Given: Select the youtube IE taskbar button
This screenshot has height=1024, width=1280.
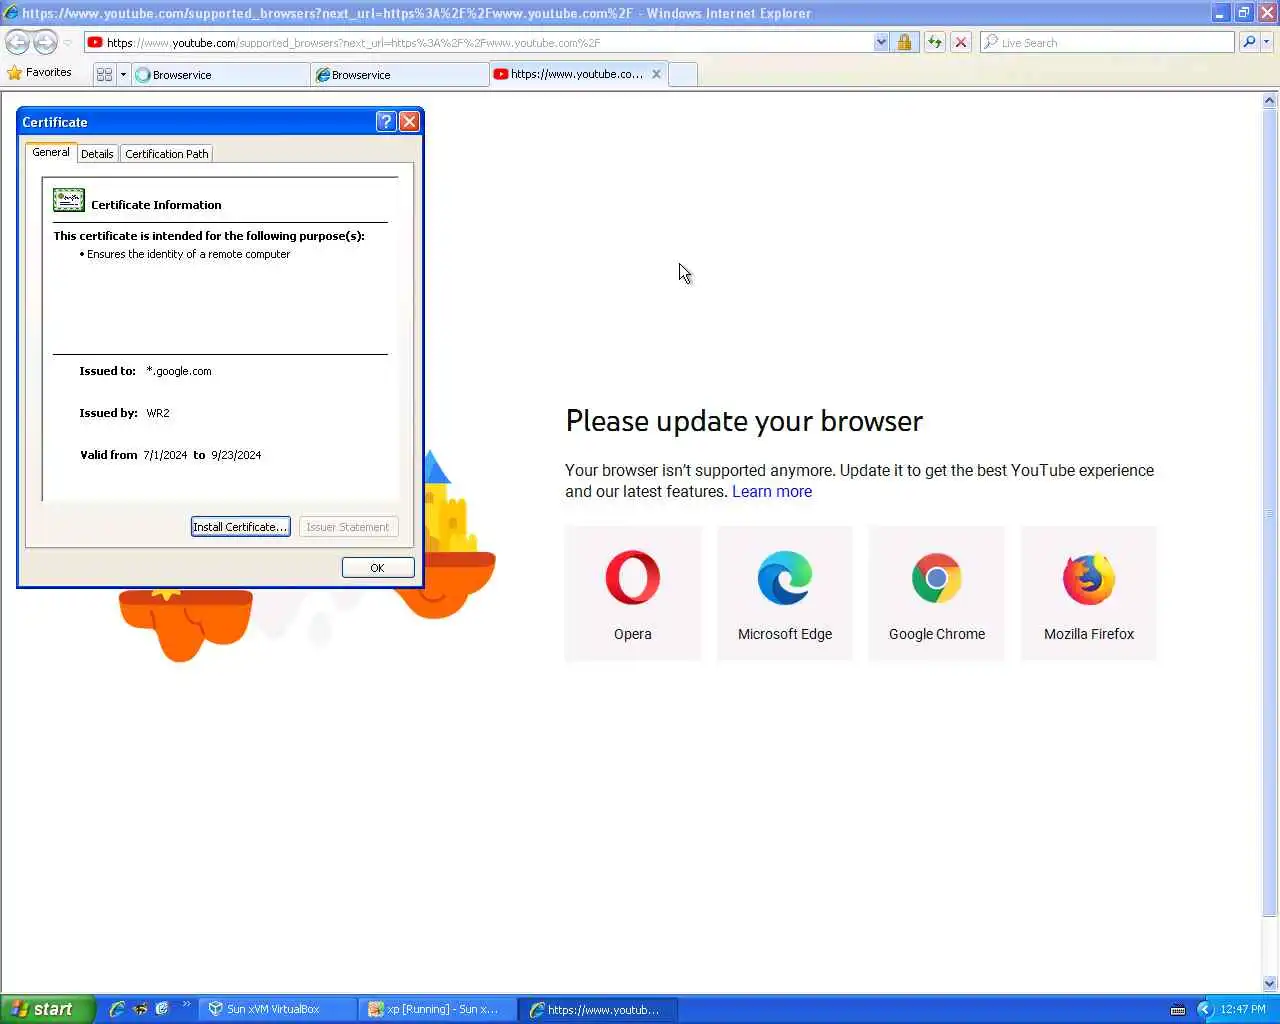Looking at the screenshot, I should click(x=598, y=1009).
